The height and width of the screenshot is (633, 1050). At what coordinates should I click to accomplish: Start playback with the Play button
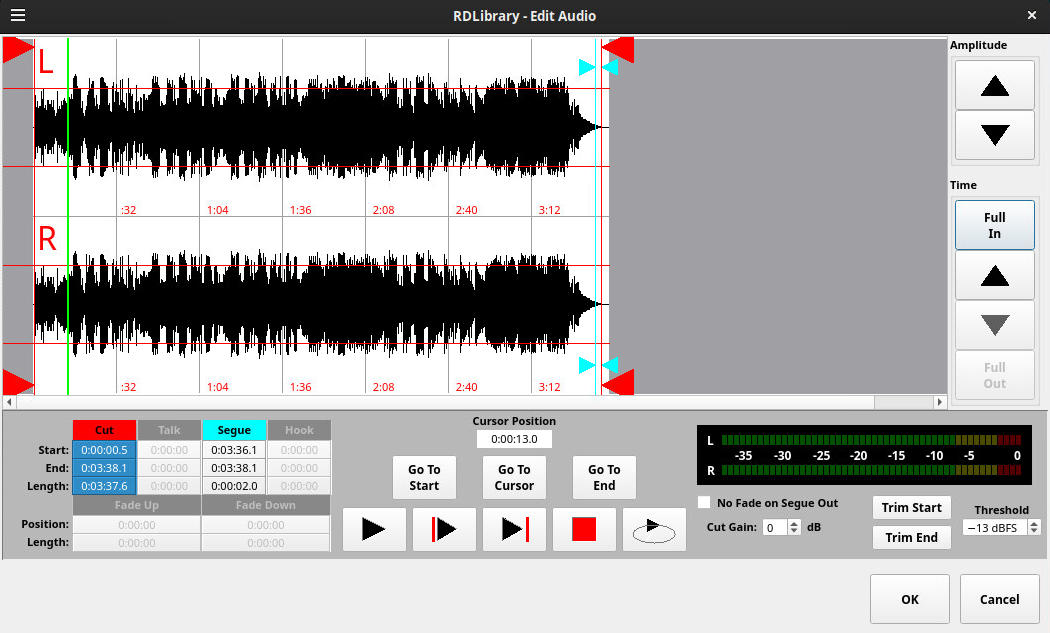pyautogui.click(x=374, y=529)
